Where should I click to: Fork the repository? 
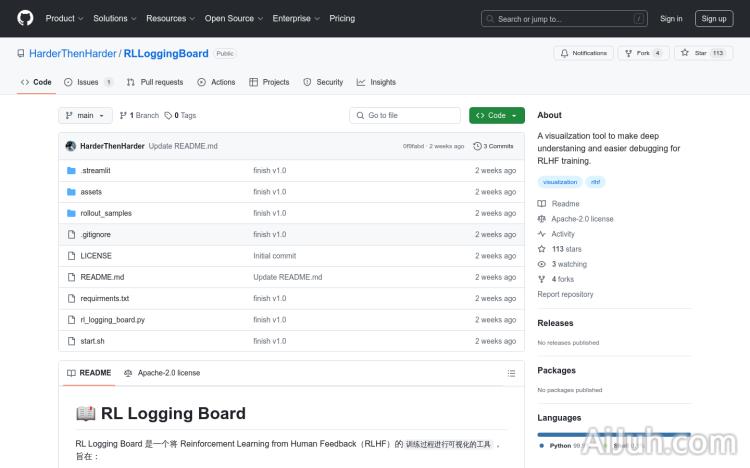click(643, 53)
